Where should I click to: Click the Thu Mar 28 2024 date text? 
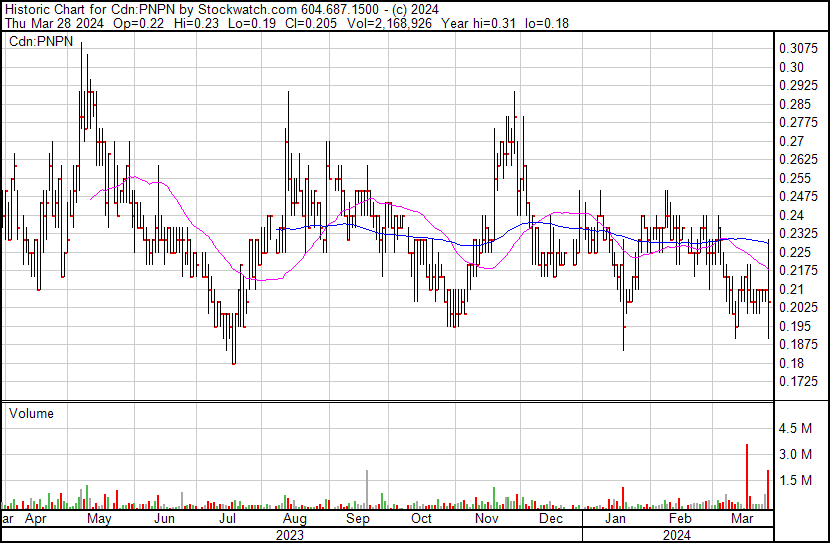(55, 23)
